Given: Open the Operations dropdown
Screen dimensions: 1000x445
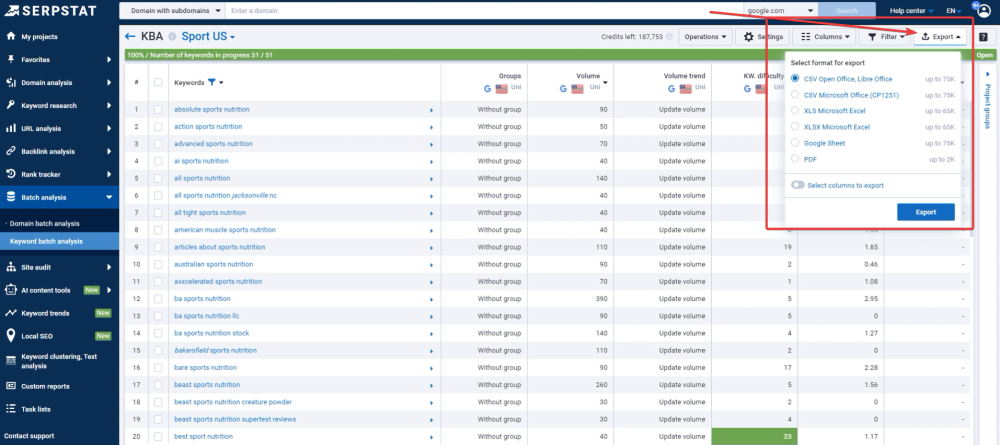Looking at the screenshot, I should click(x=705, y=37).
